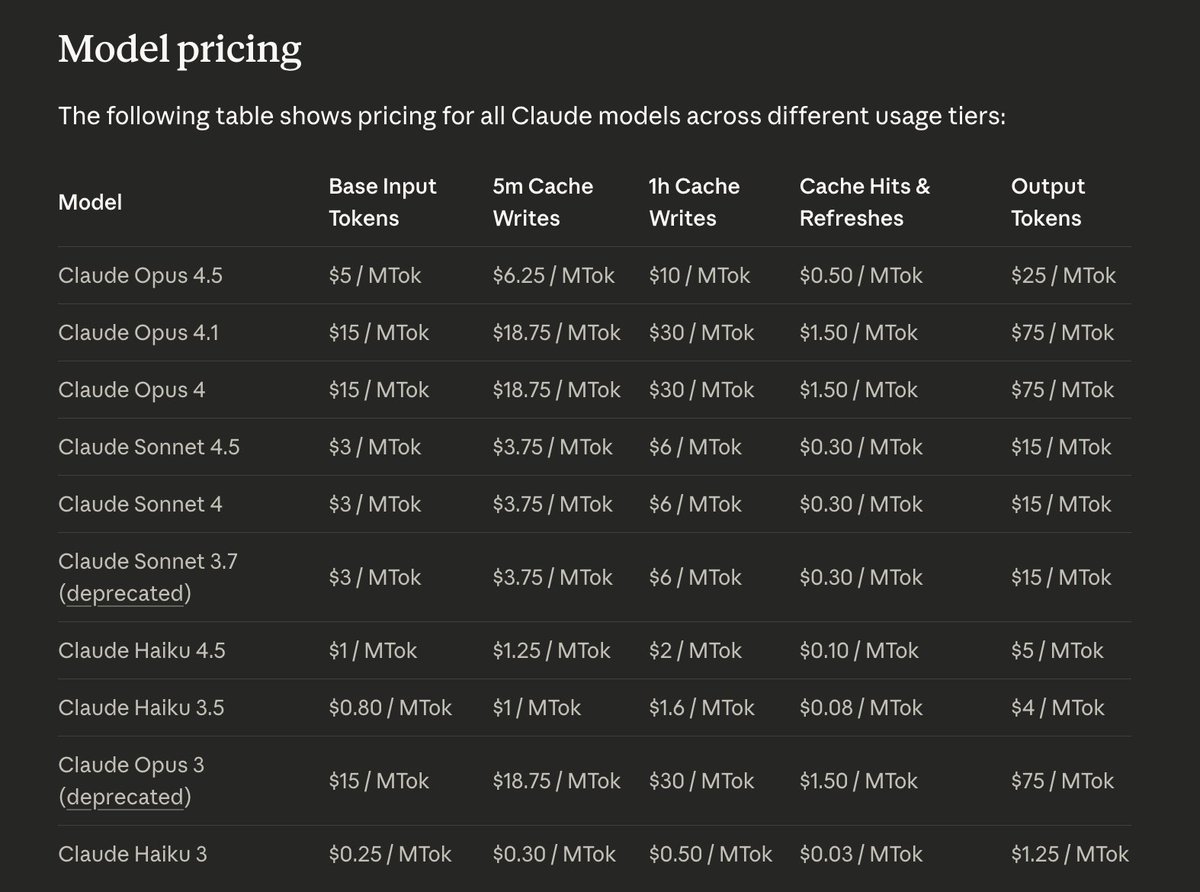Select the Claude Opus 4.5 row label

(140, 276)
